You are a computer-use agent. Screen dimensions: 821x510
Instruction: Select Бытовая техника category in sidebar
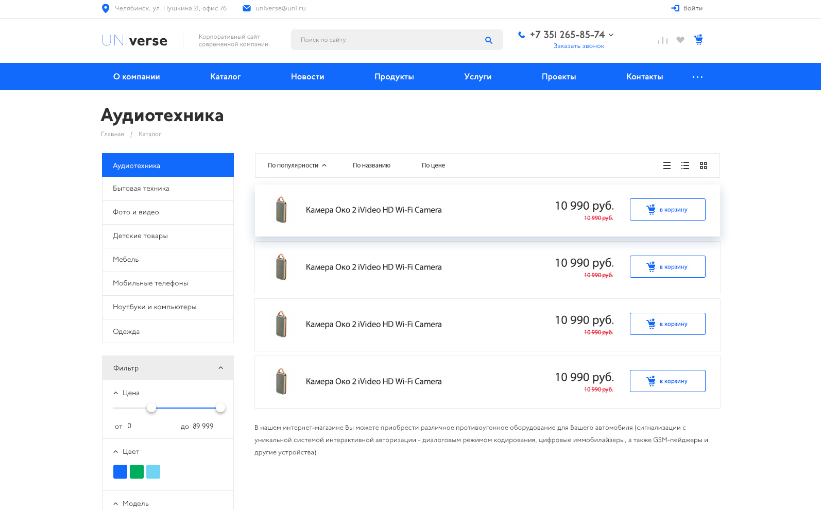pyautogui.click(x=141, y=188)
